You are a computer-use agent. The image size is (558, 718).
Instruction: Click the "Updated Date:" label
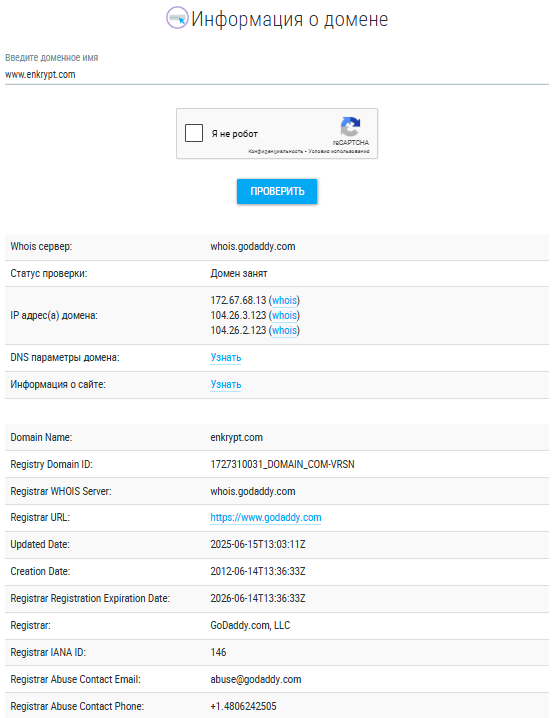40,544
